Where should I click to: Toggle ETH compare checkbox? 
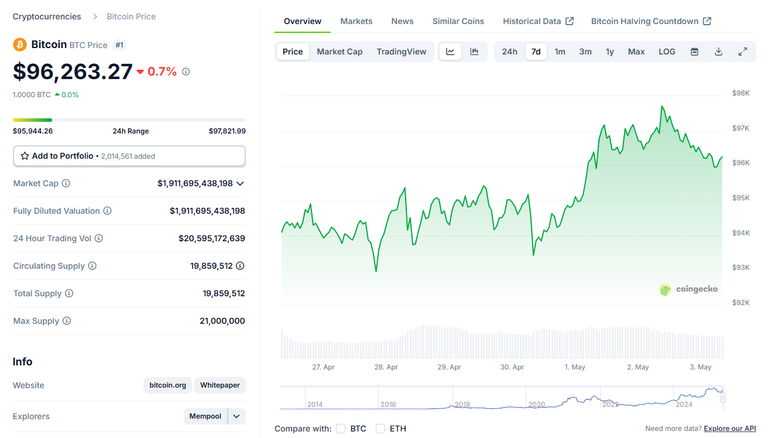(381, 429)
